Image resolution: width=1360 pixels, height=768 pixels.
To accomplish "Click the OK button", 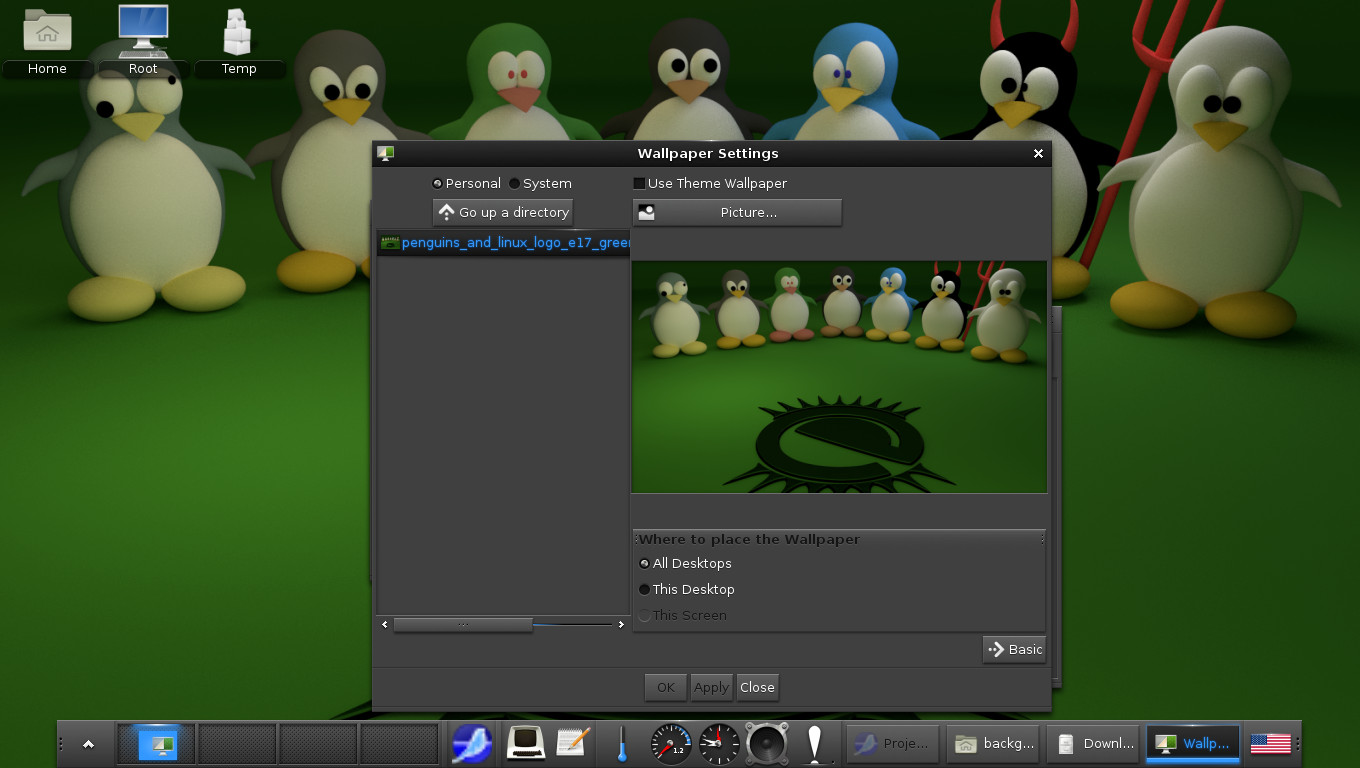I will pyautogui.click(x=665, y=687).
